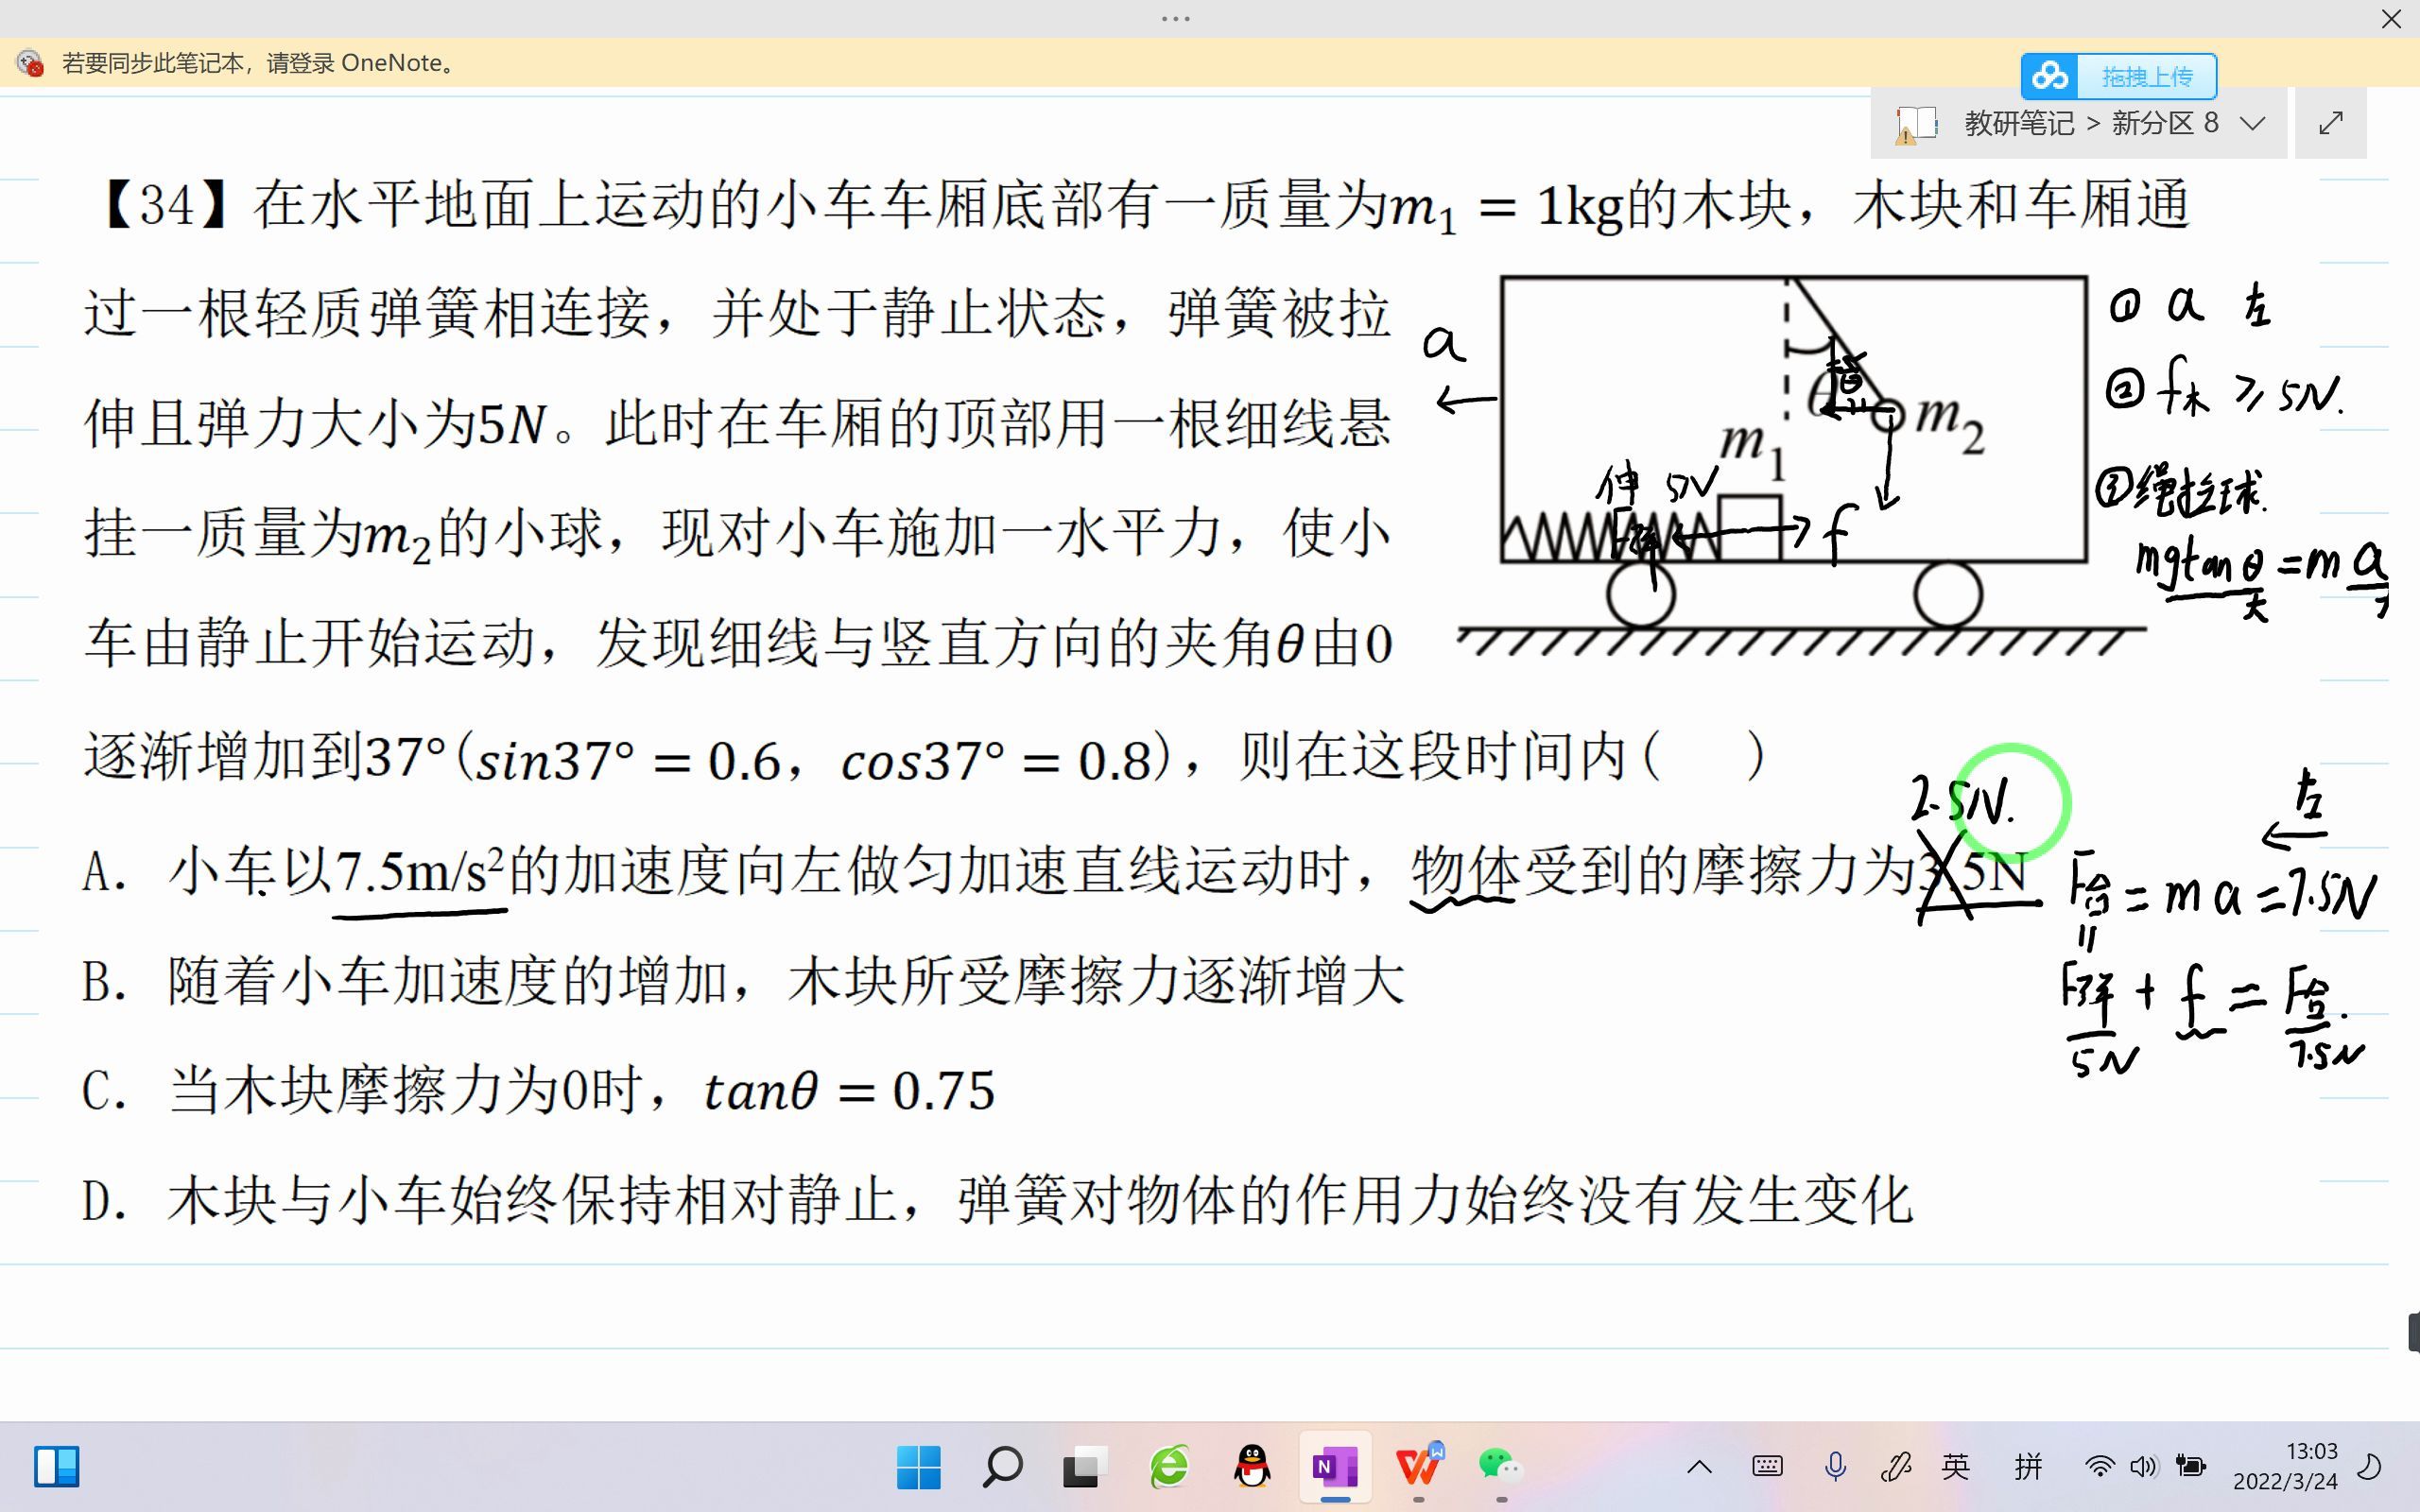Click the Baidu cloud upload icon
This screenshot has height=1512, width=2420.
(x=2049, y=76)
